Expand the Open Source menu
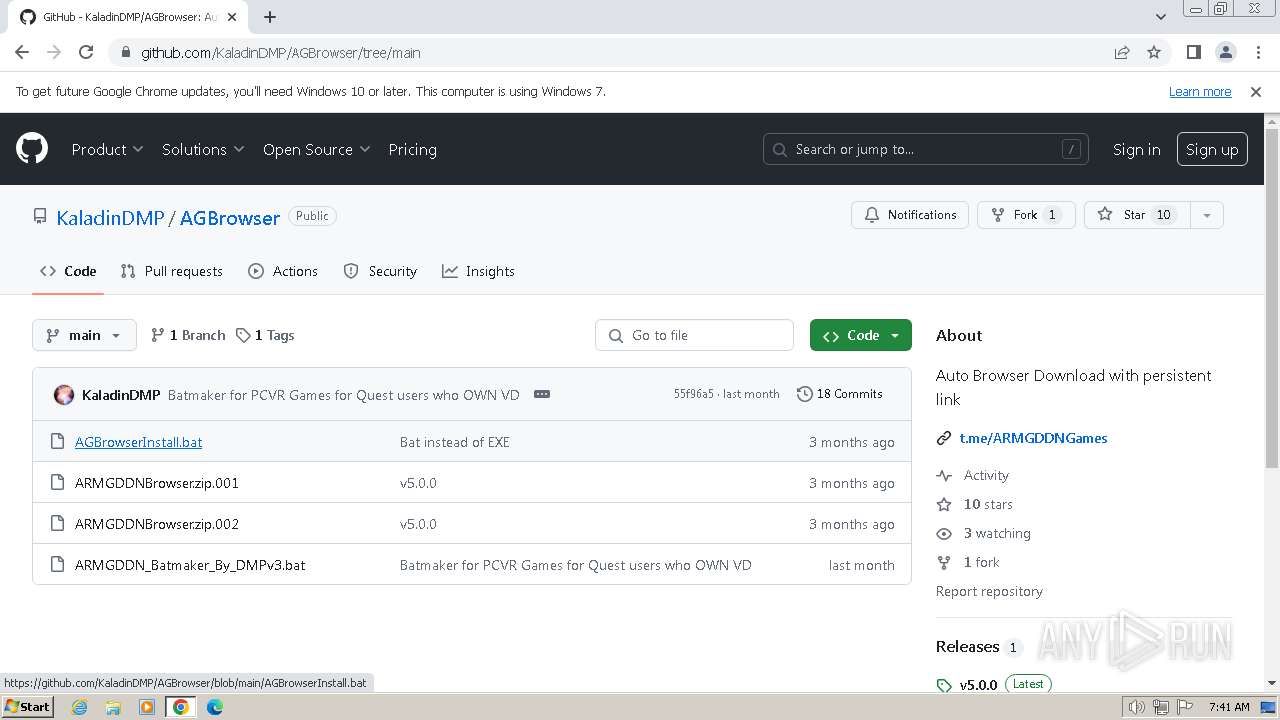Viewport: 1280px width, 720px height. click(x=316, y=149)
